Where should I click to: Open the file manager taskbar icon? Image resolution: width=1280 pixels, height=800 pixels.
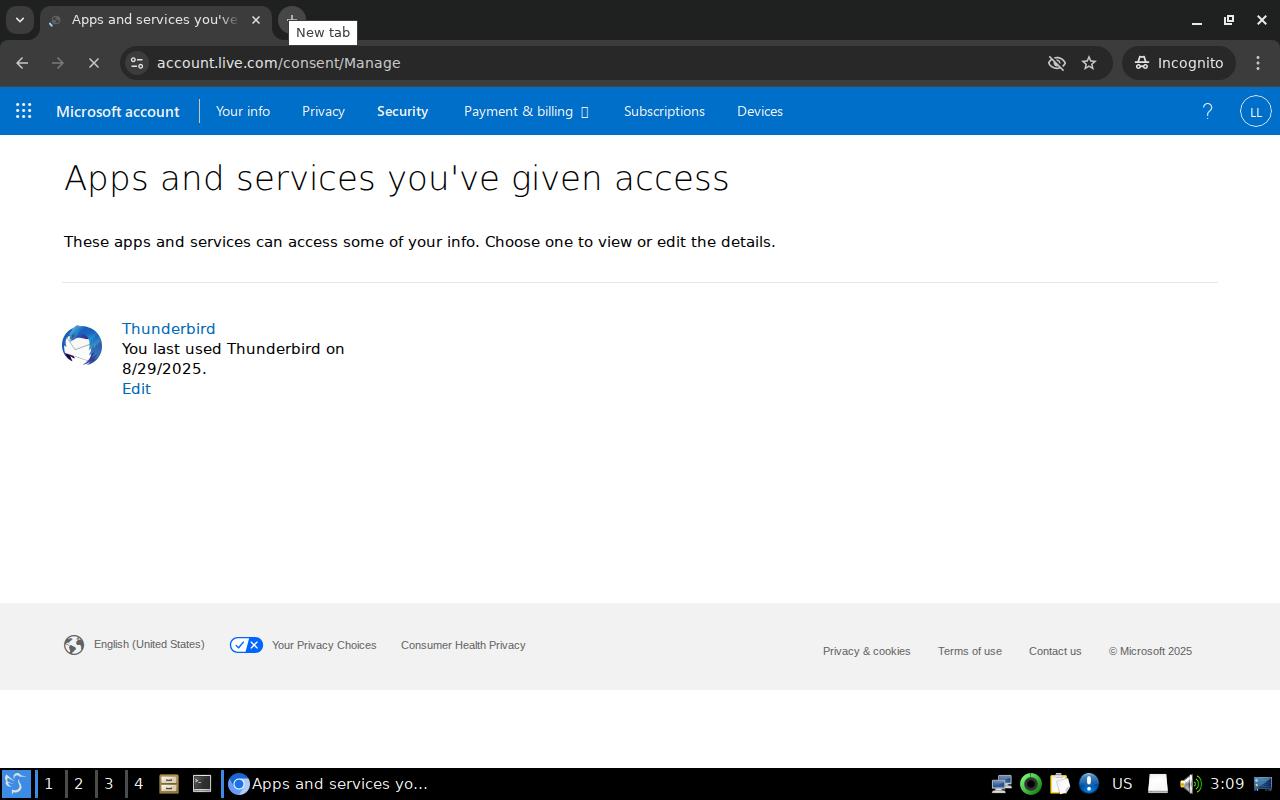pos(168,784)
